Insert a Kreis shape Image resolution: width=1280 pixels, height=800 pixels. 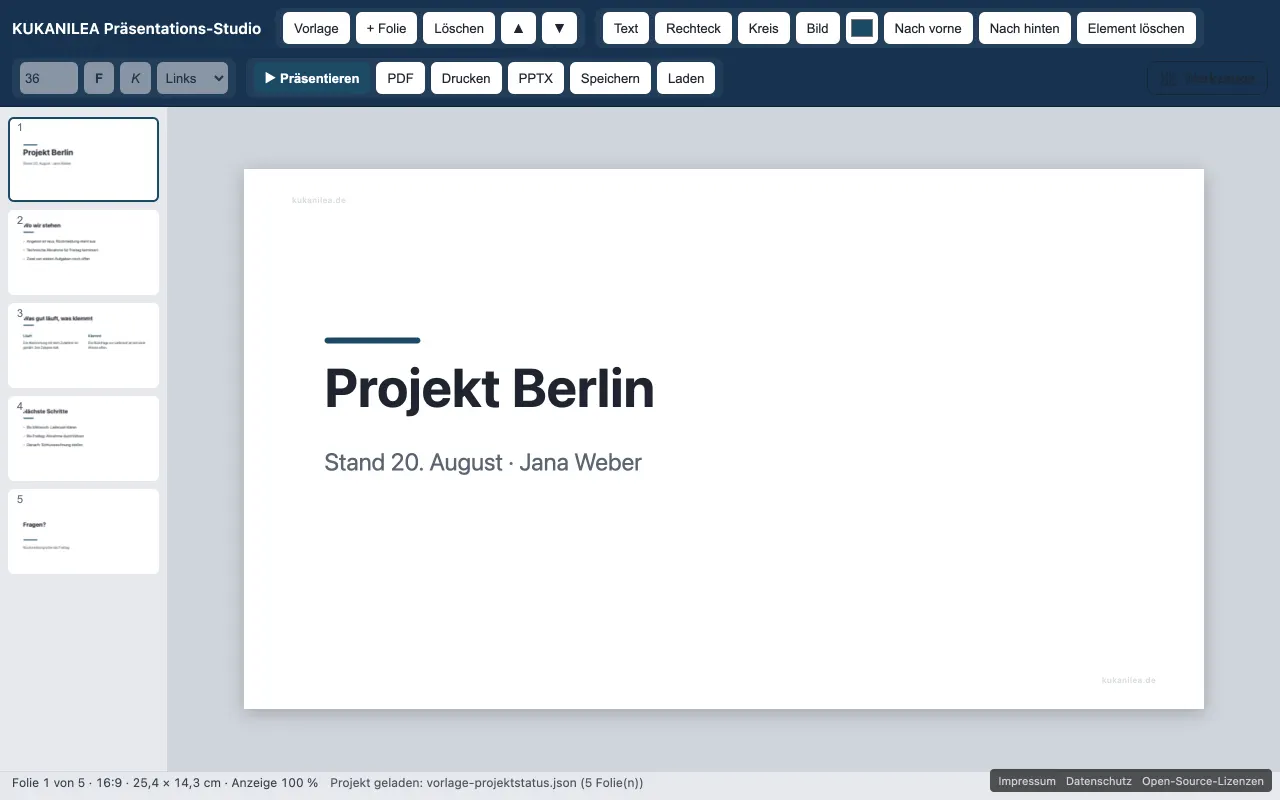tap(765, 28)
